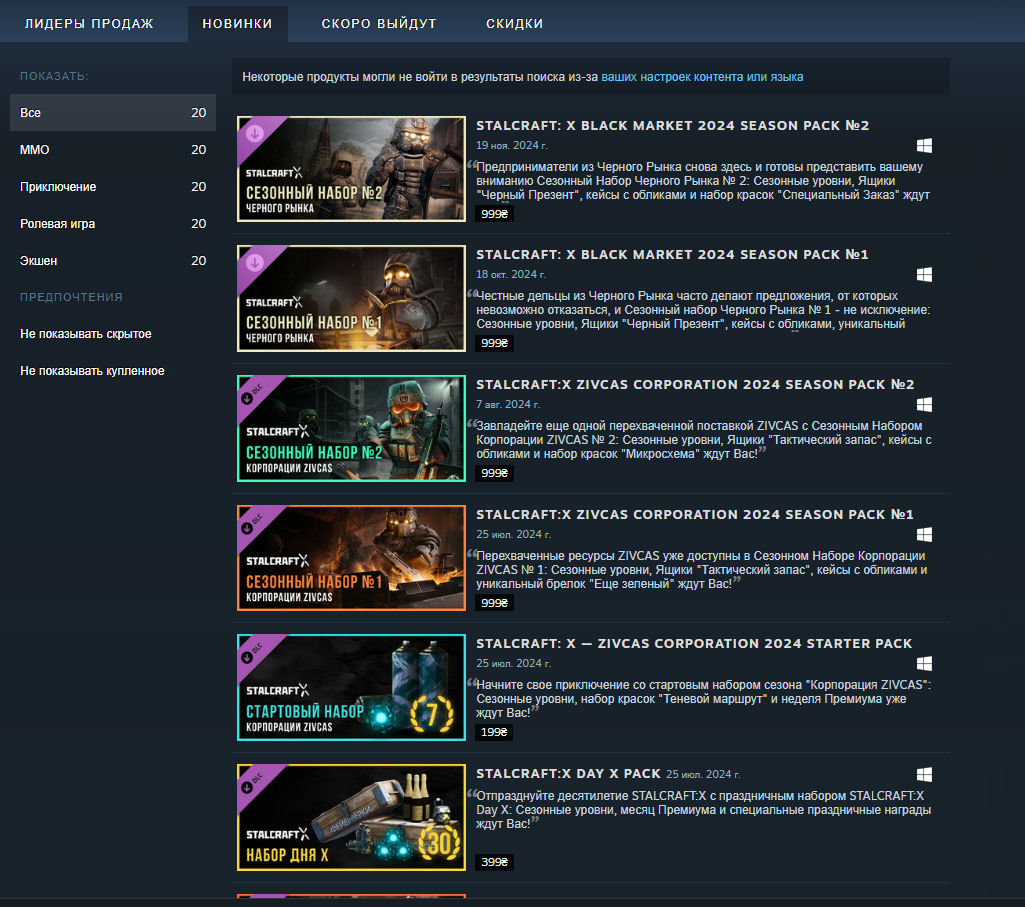
Task: Click DLC download badge on Black Market №2 image
Action: (255, 133)
